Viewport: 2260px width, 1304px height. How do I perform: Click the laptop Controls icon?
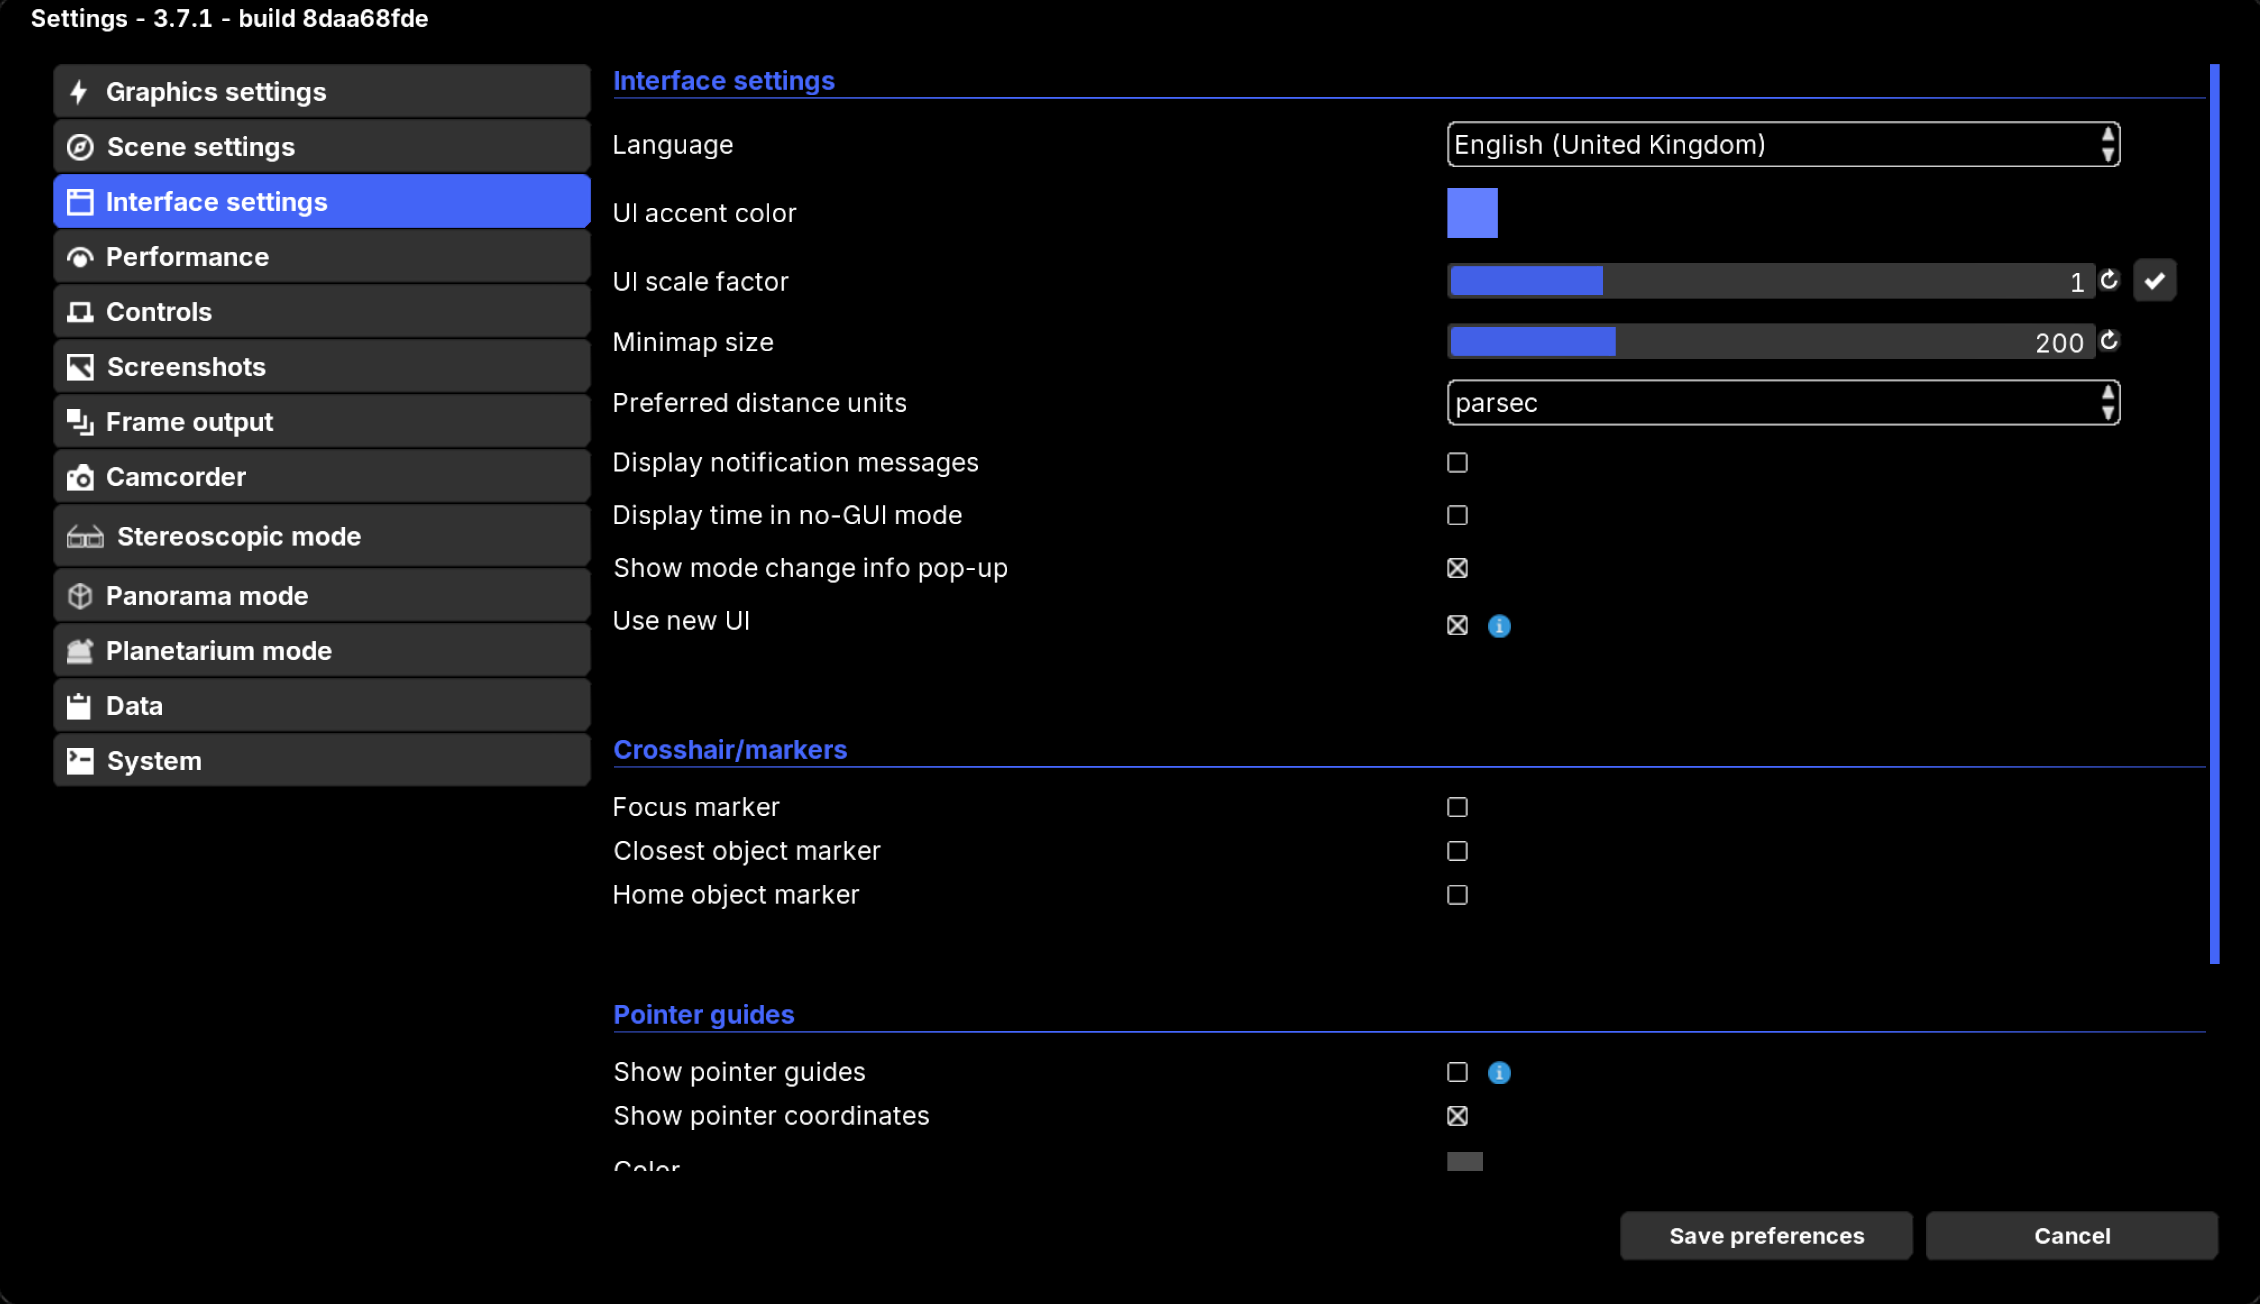click(x=80, y=312)
